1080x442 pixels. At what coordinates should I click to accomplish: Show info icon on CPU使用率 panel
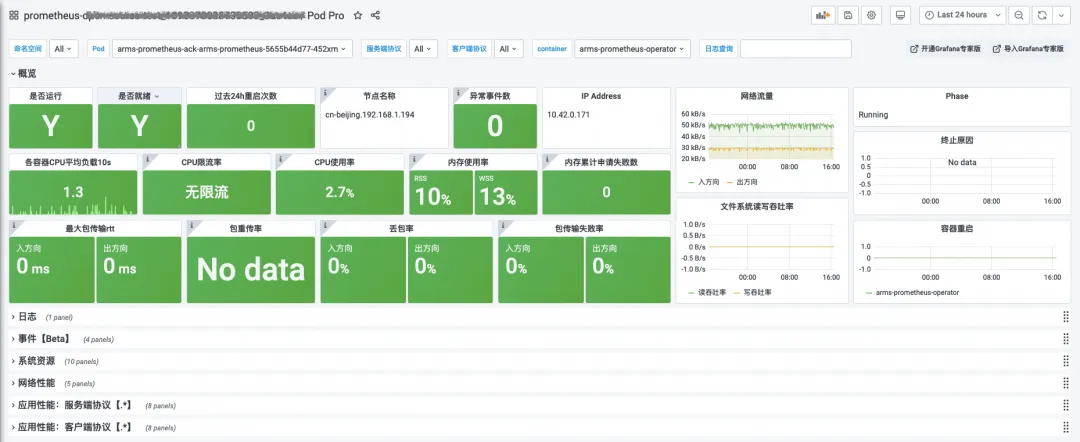[280, 158]
